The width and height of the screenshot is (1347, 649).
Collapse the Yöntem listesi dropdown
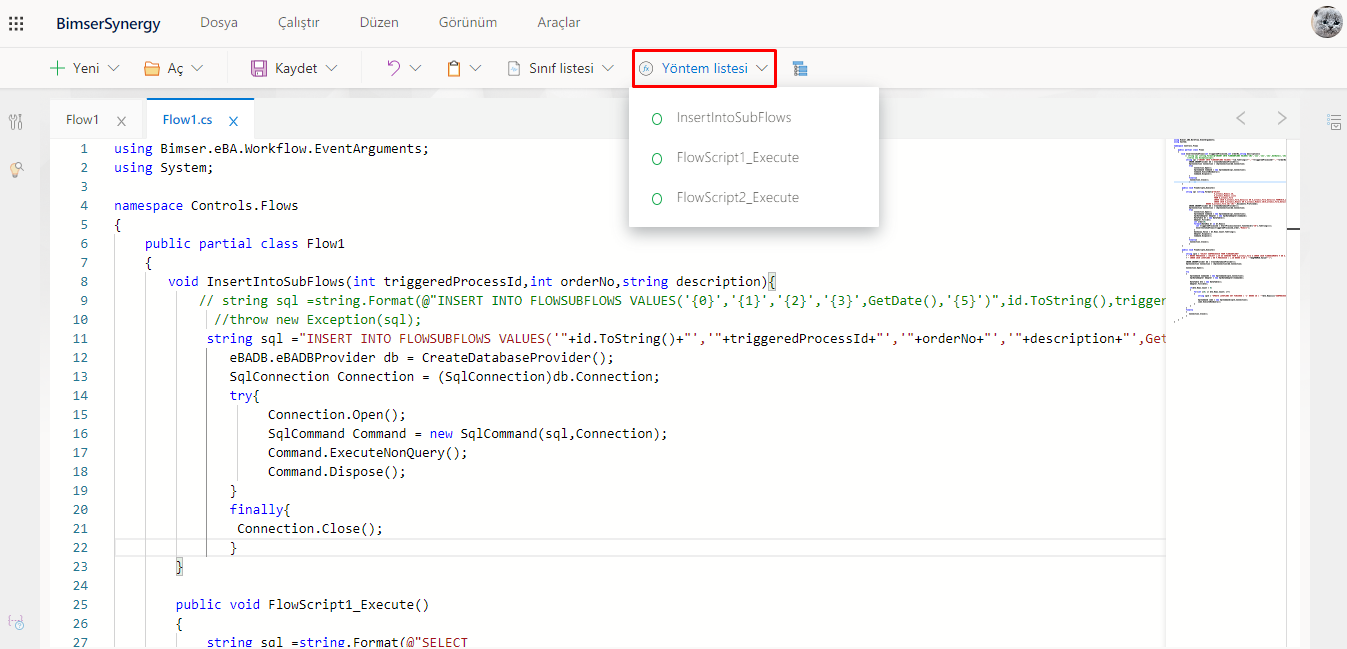point(704,68)
